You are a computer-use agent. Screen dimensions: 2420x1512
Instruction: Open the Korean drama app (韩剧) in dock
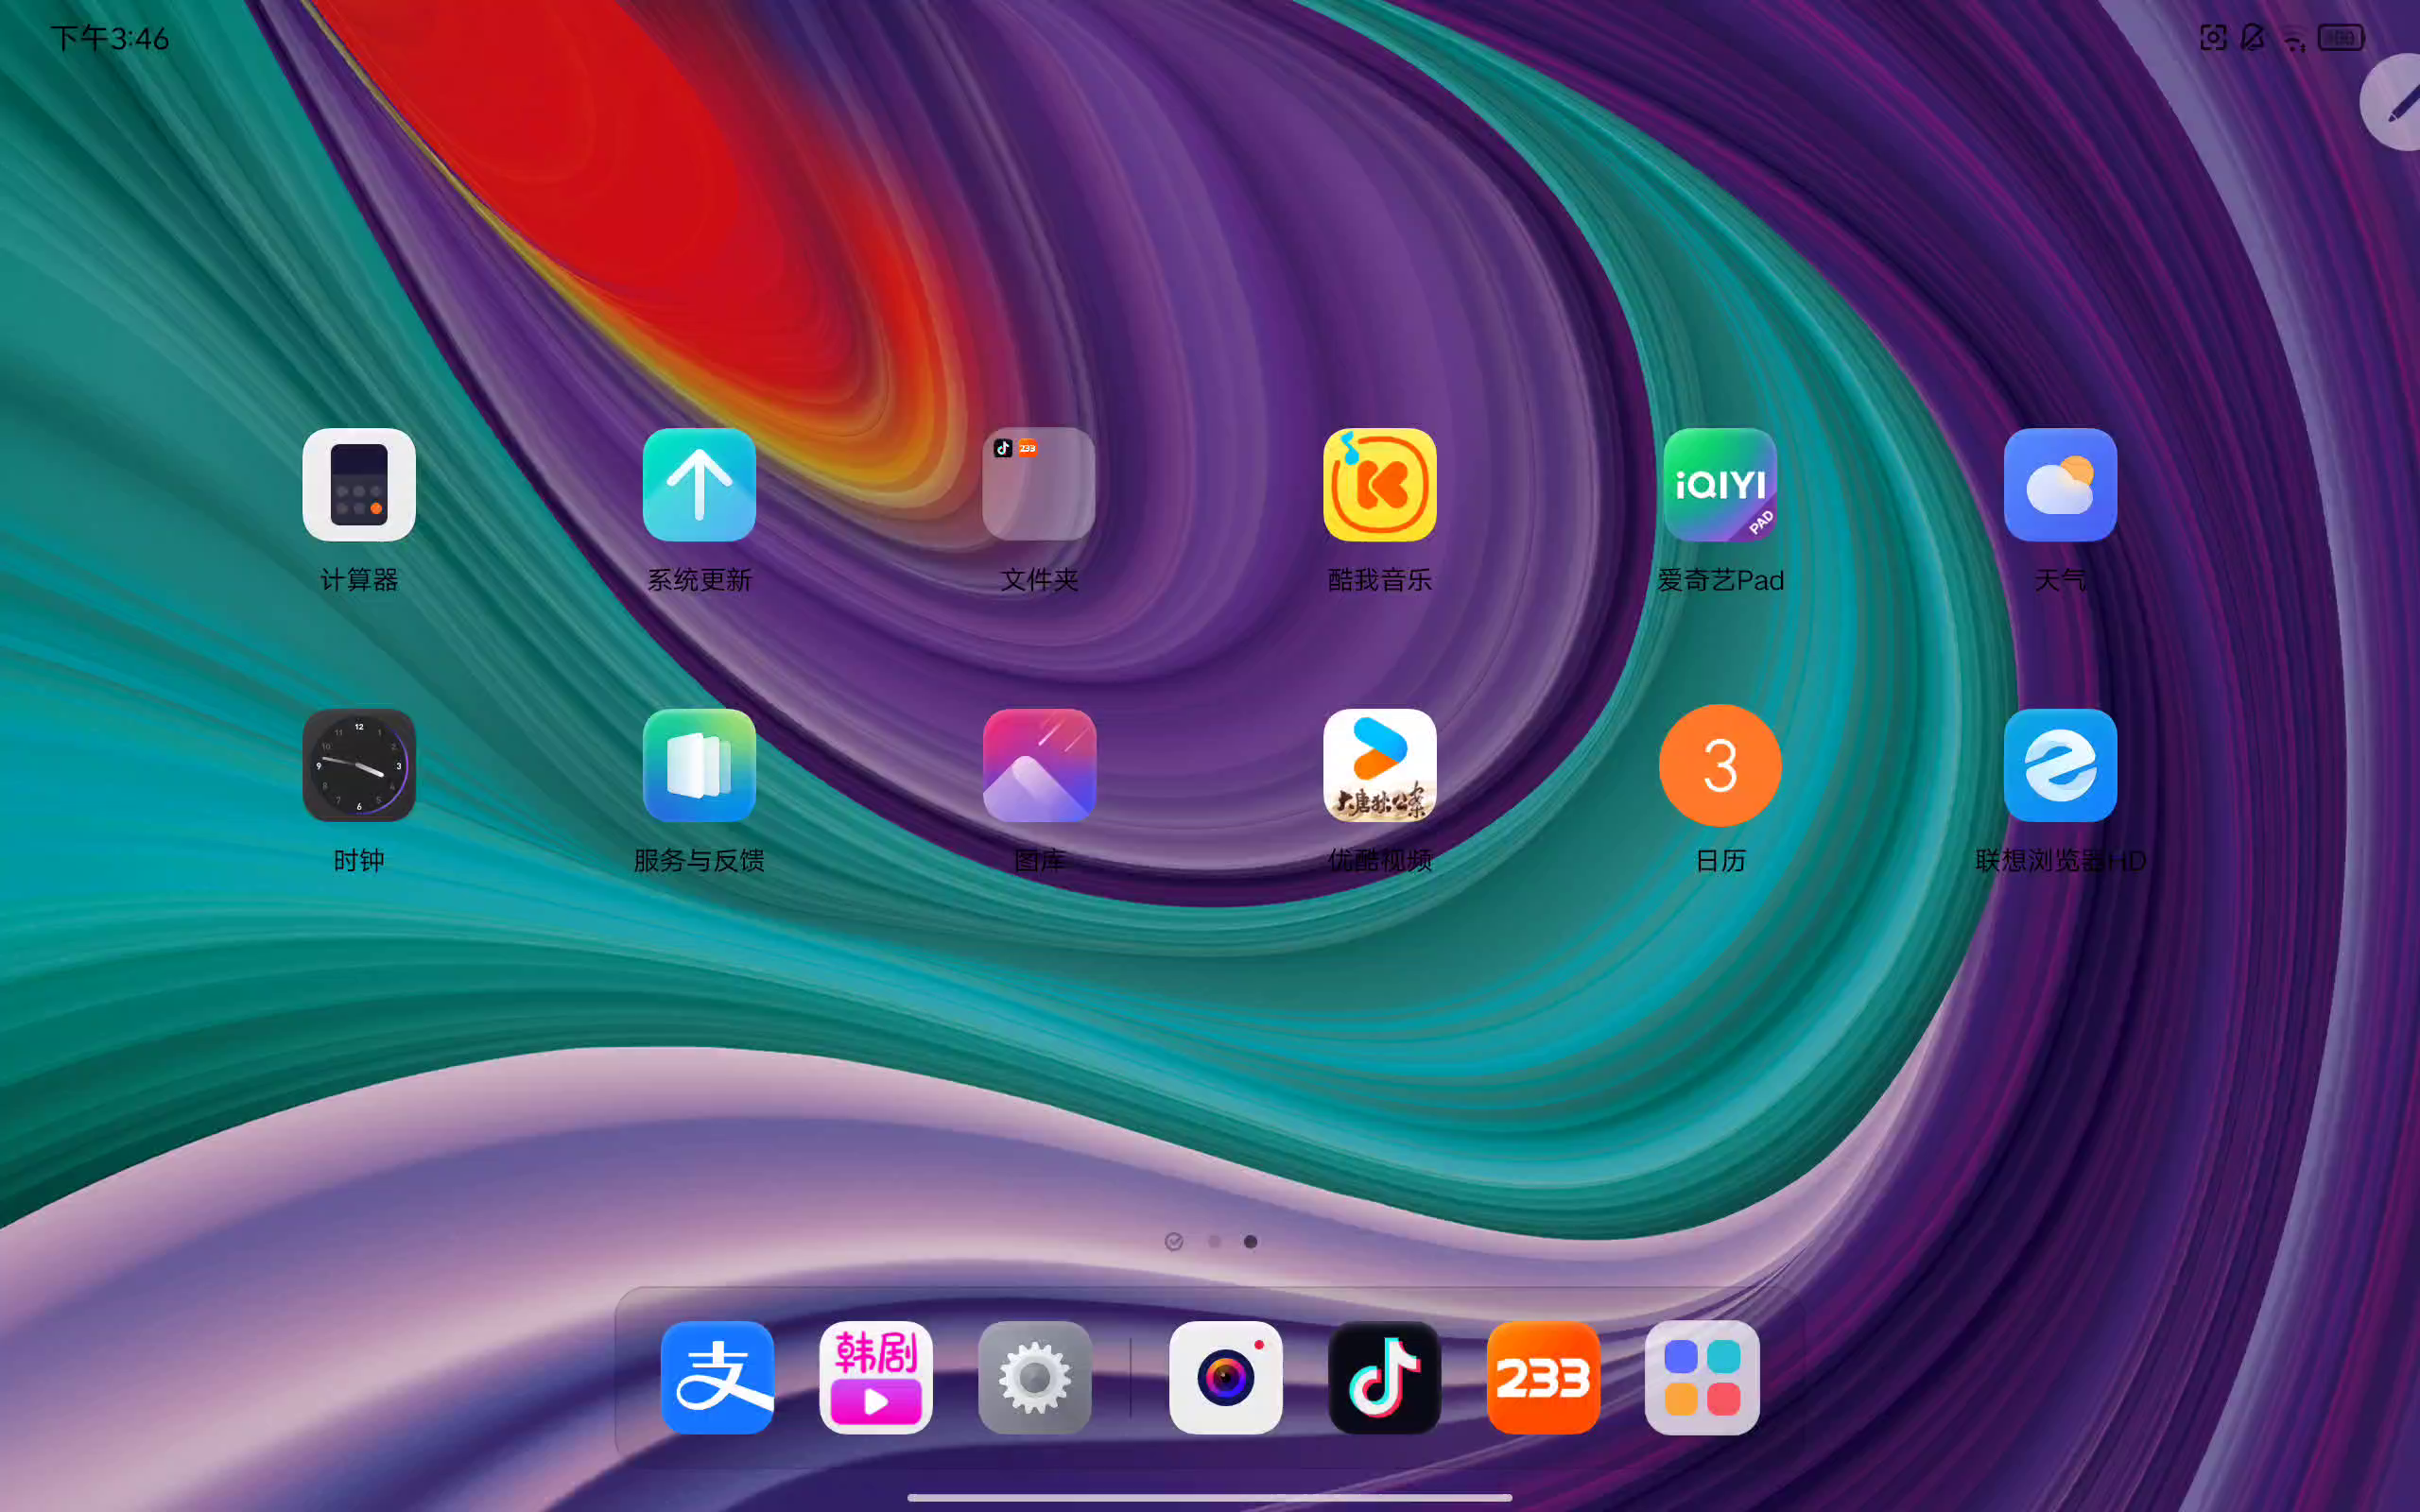coord(876,1377)
